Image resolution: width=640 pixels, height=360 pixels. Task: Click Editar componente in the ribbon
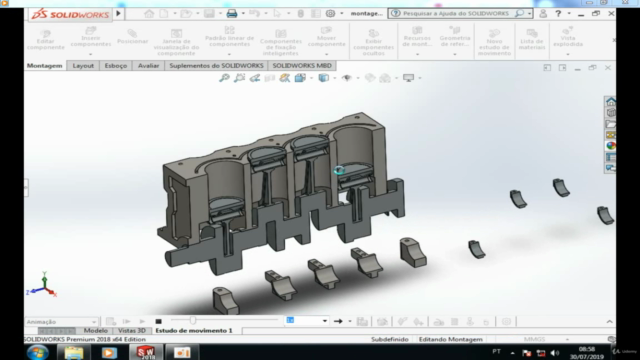pos(46,40)
